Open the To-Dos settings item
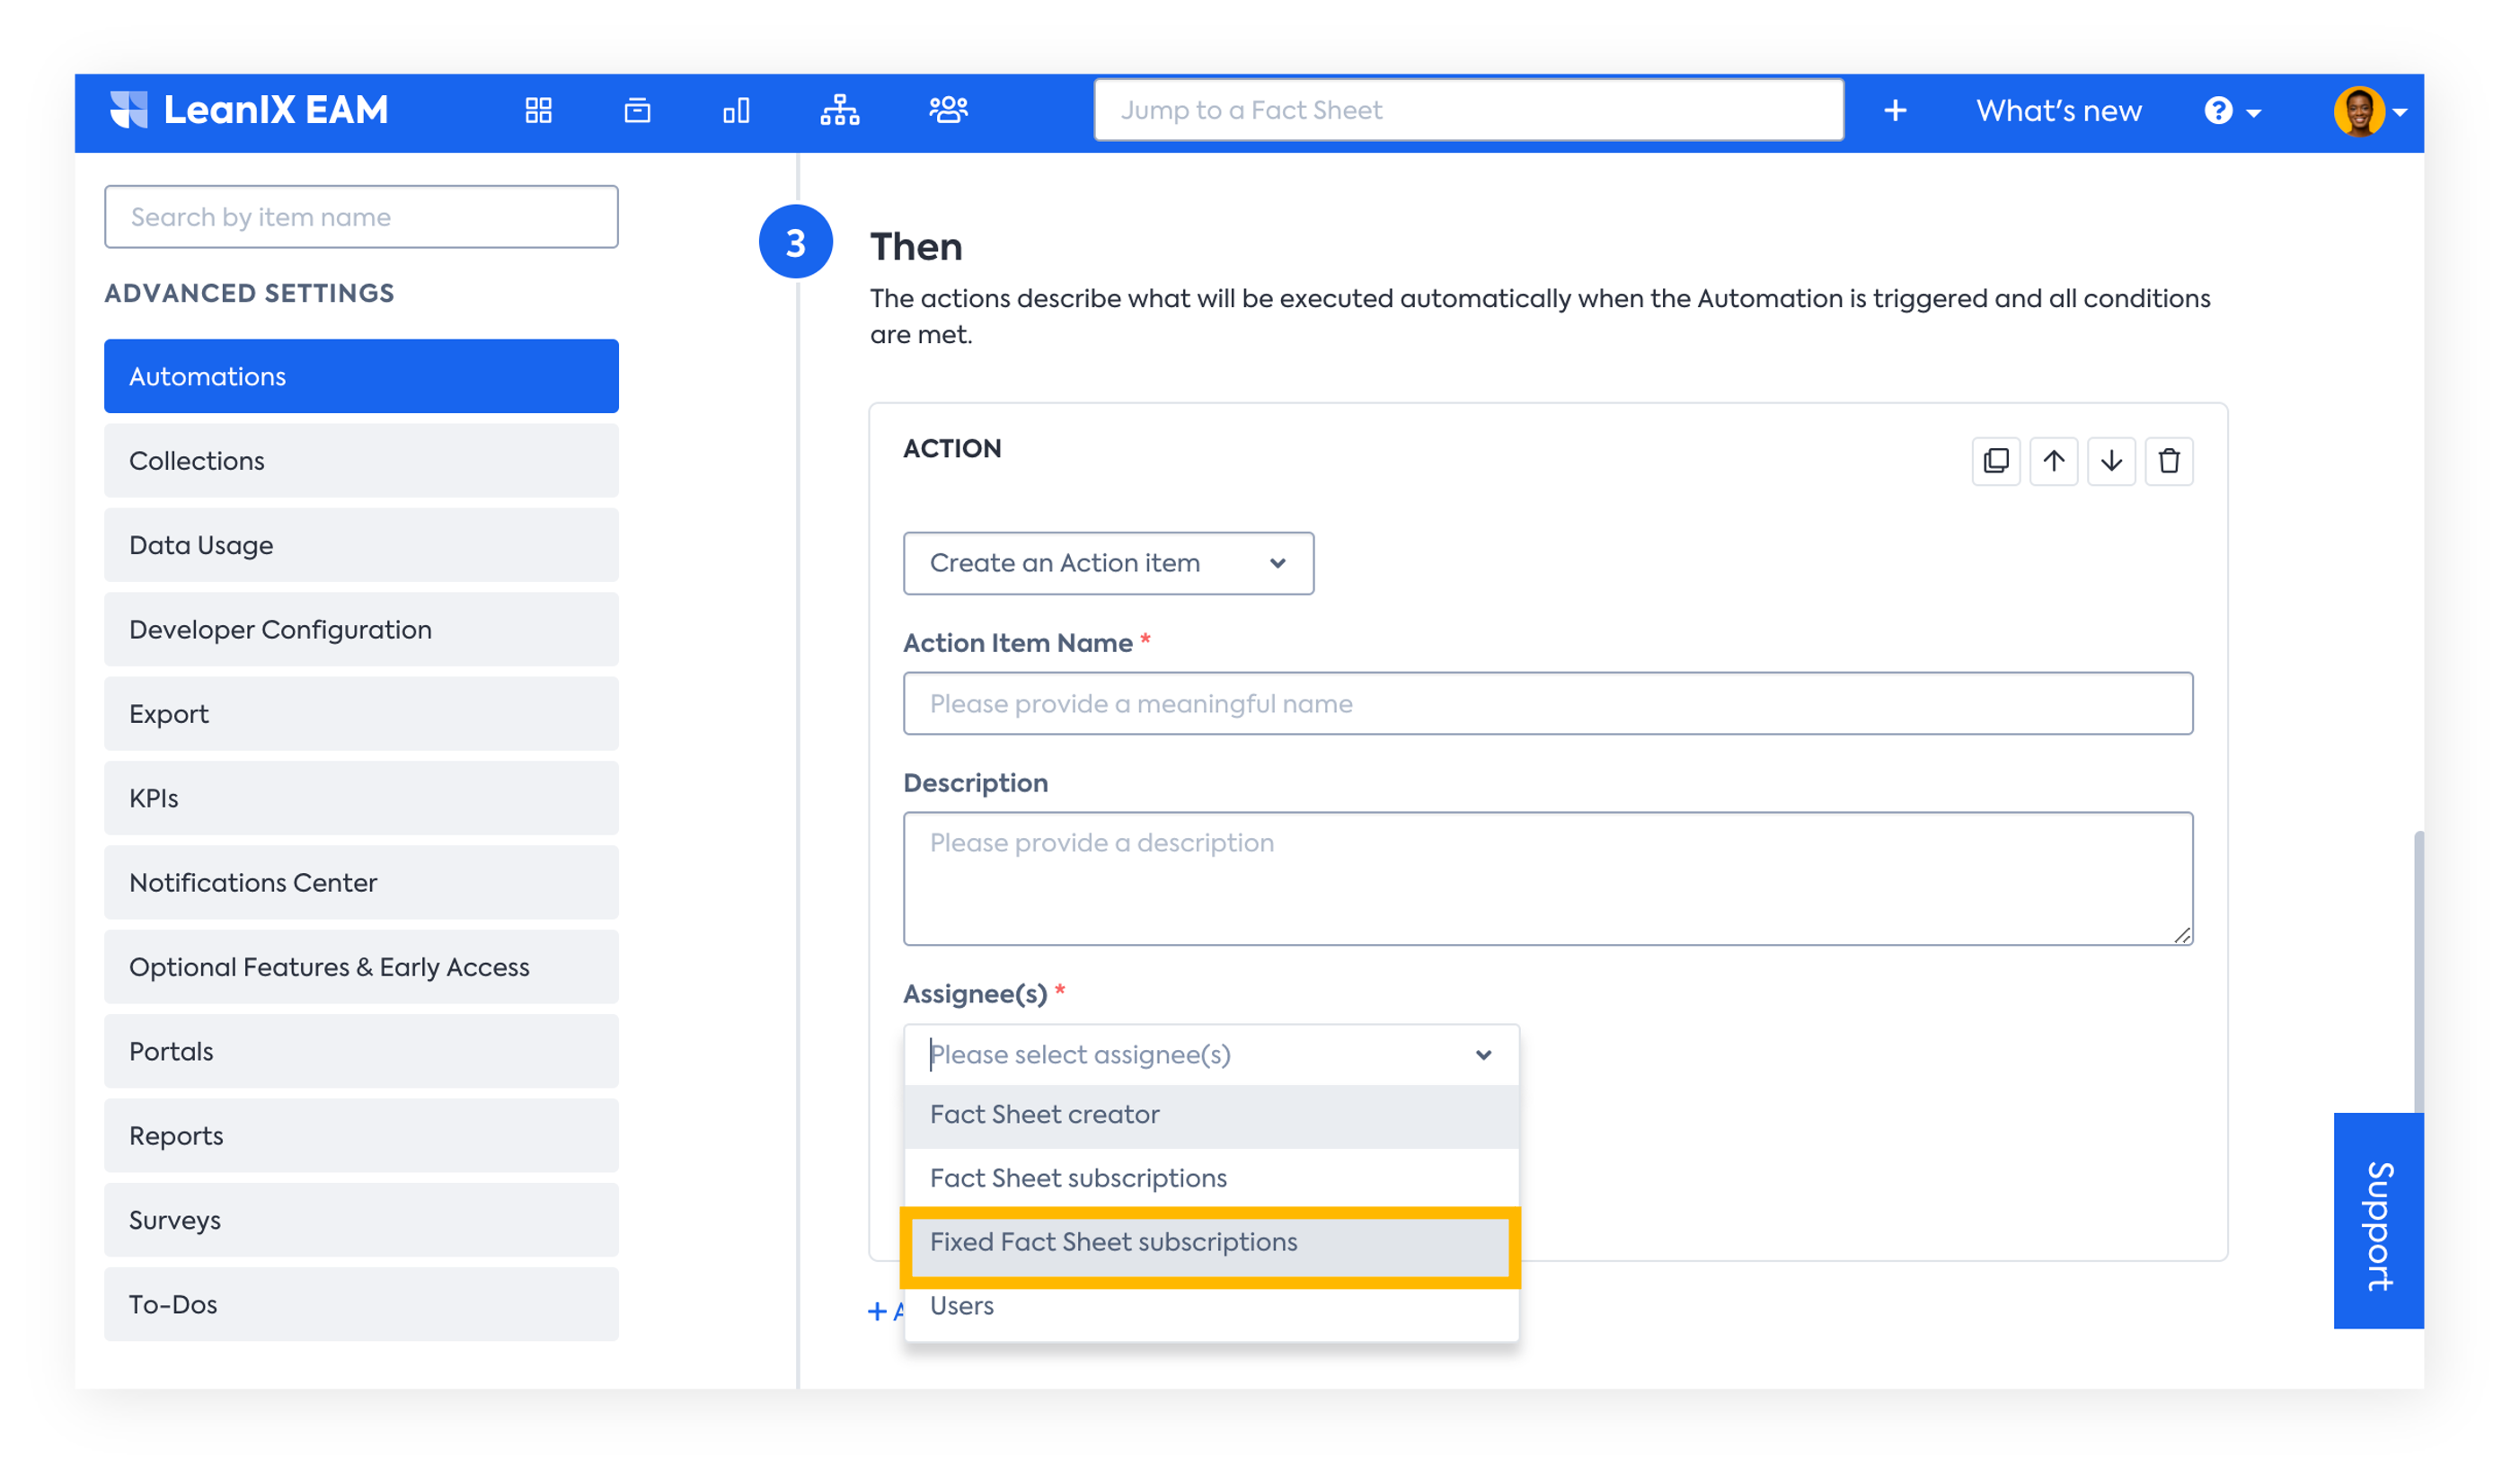The width and height of the screenshot is (2520, 1482). click(x=361, y=1304)
